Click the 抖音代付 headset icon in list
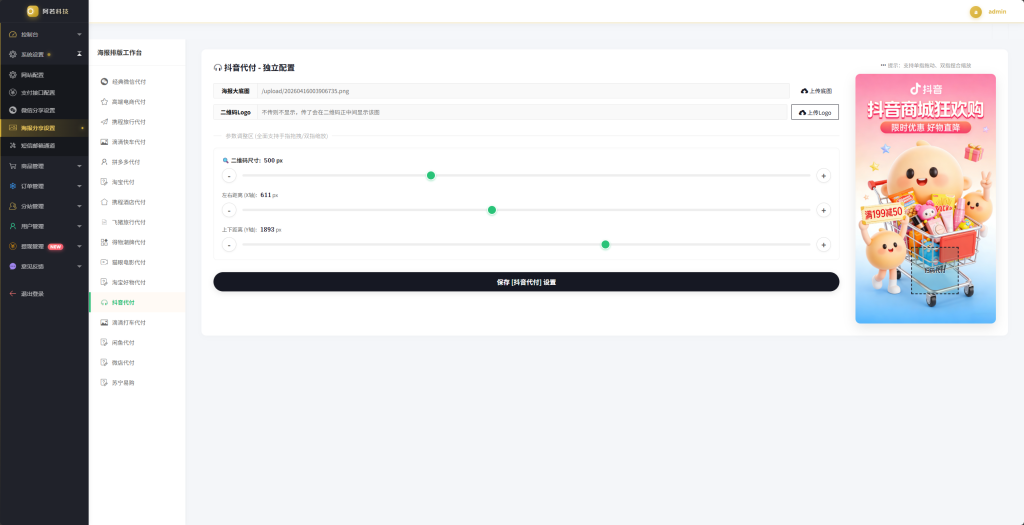This screenshot has height=525, width=1024. (x=104, y=302)
